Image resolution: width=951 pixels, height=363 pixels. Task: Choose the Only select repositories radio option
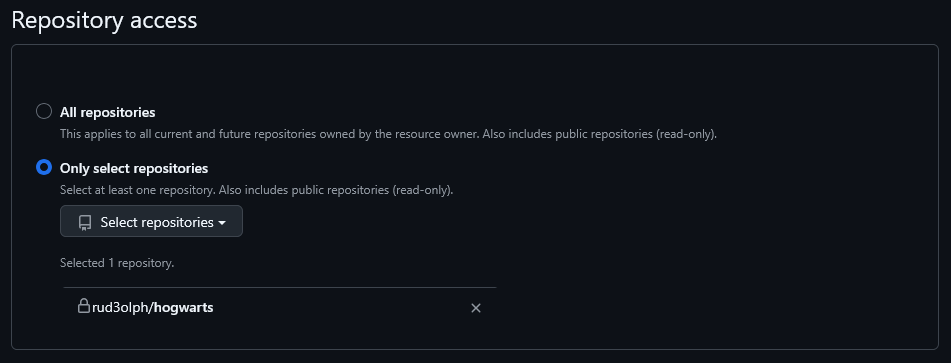point(44,167)
